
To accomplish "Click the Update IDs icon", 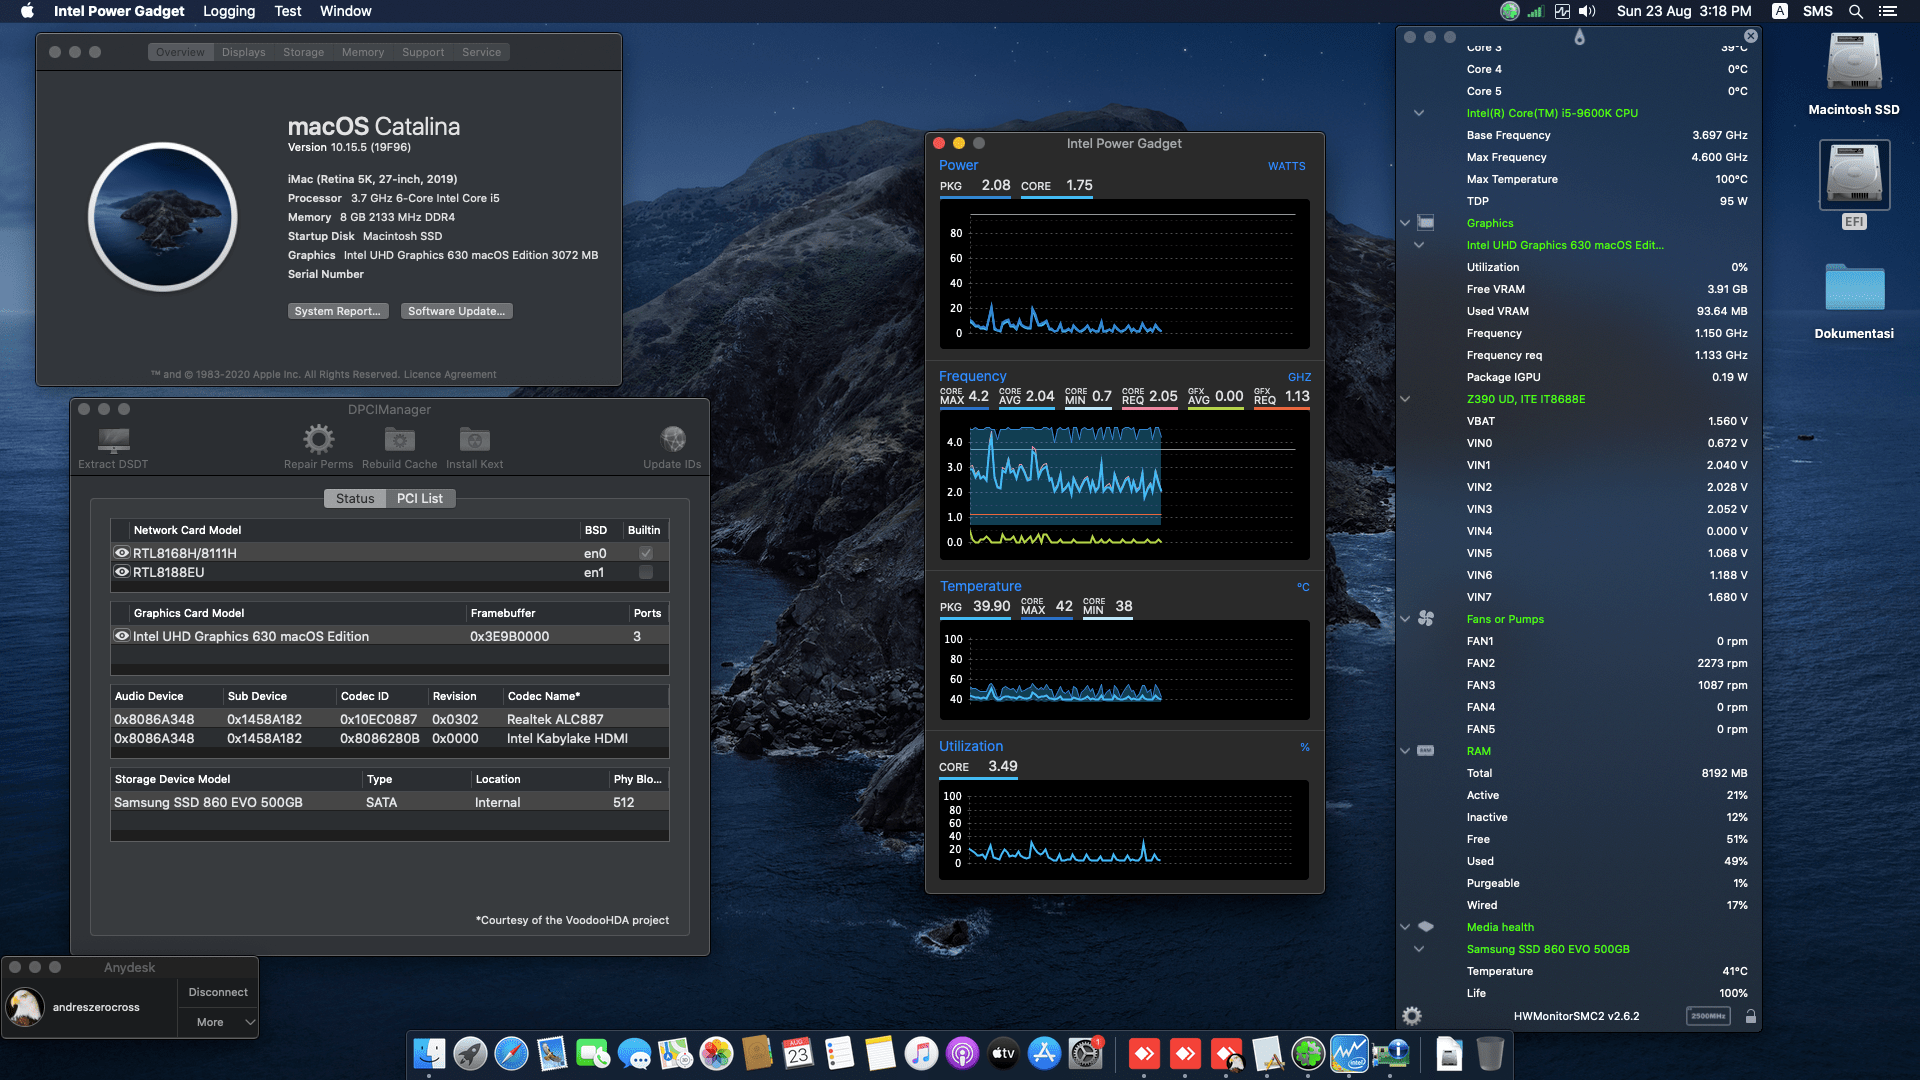I will [673, 440].
